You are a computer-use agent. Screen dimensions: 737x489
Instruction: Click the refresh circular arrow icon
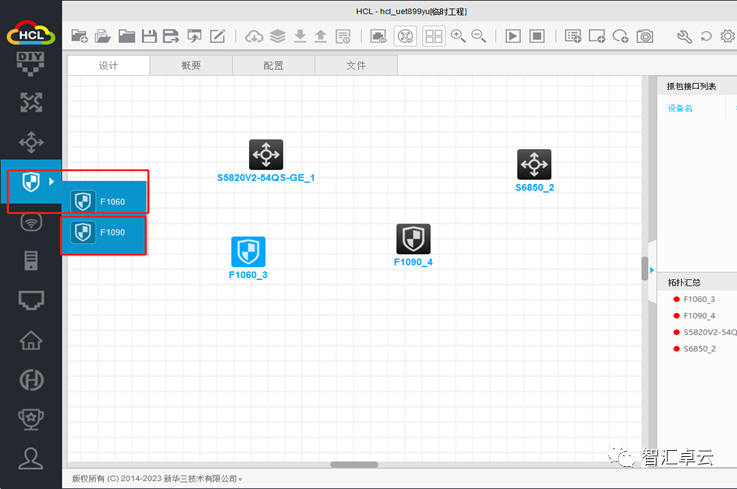click(x=706, y=36)
